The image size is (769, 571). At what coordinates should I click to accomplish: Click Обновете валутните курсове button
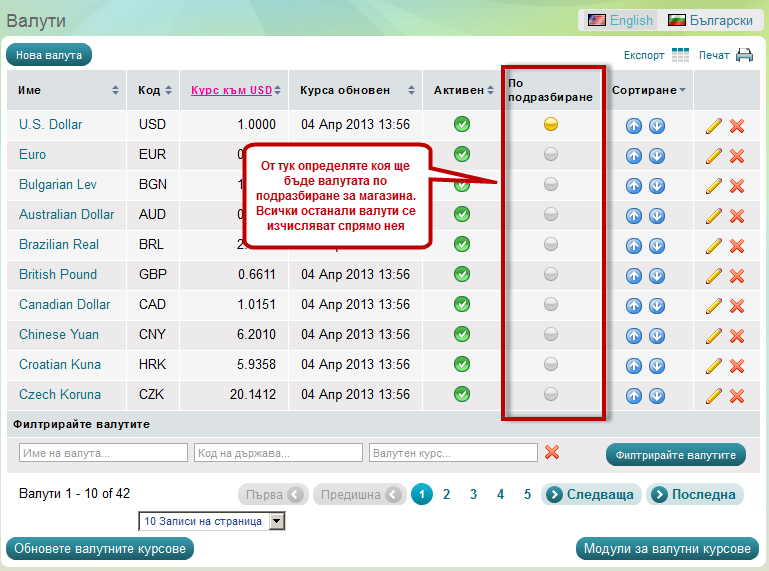click(100, 548)
